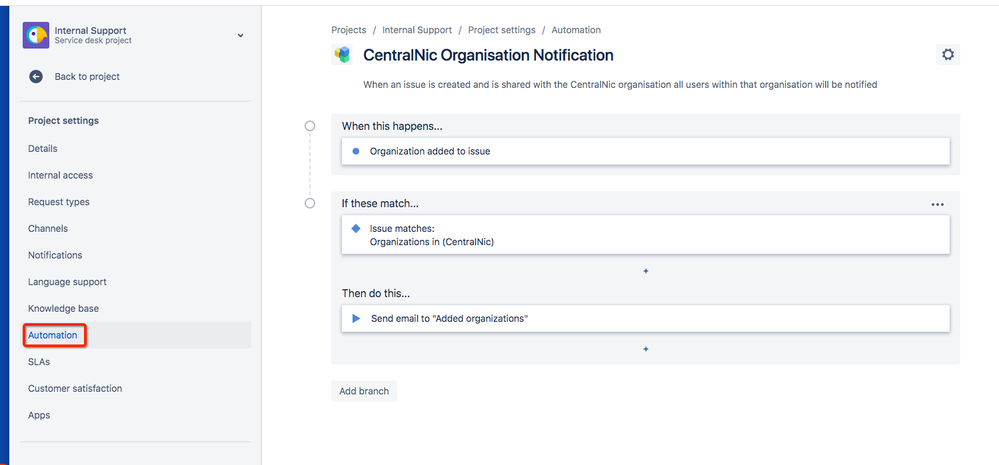Click the blue play action icon
Viewport: 999px width, 465px height.
click(356, 318)
